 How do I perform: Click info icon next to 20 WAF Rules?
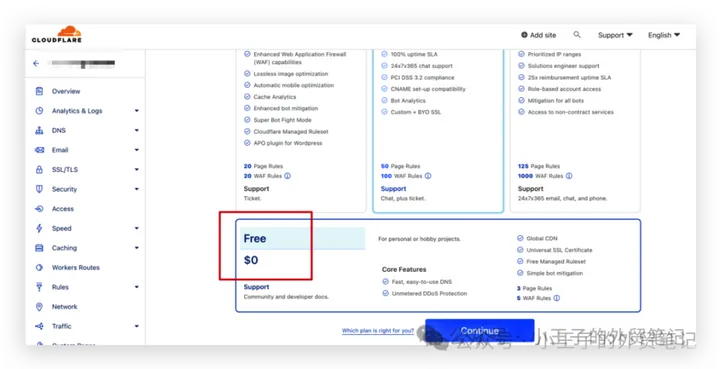[x=287, y=176]
